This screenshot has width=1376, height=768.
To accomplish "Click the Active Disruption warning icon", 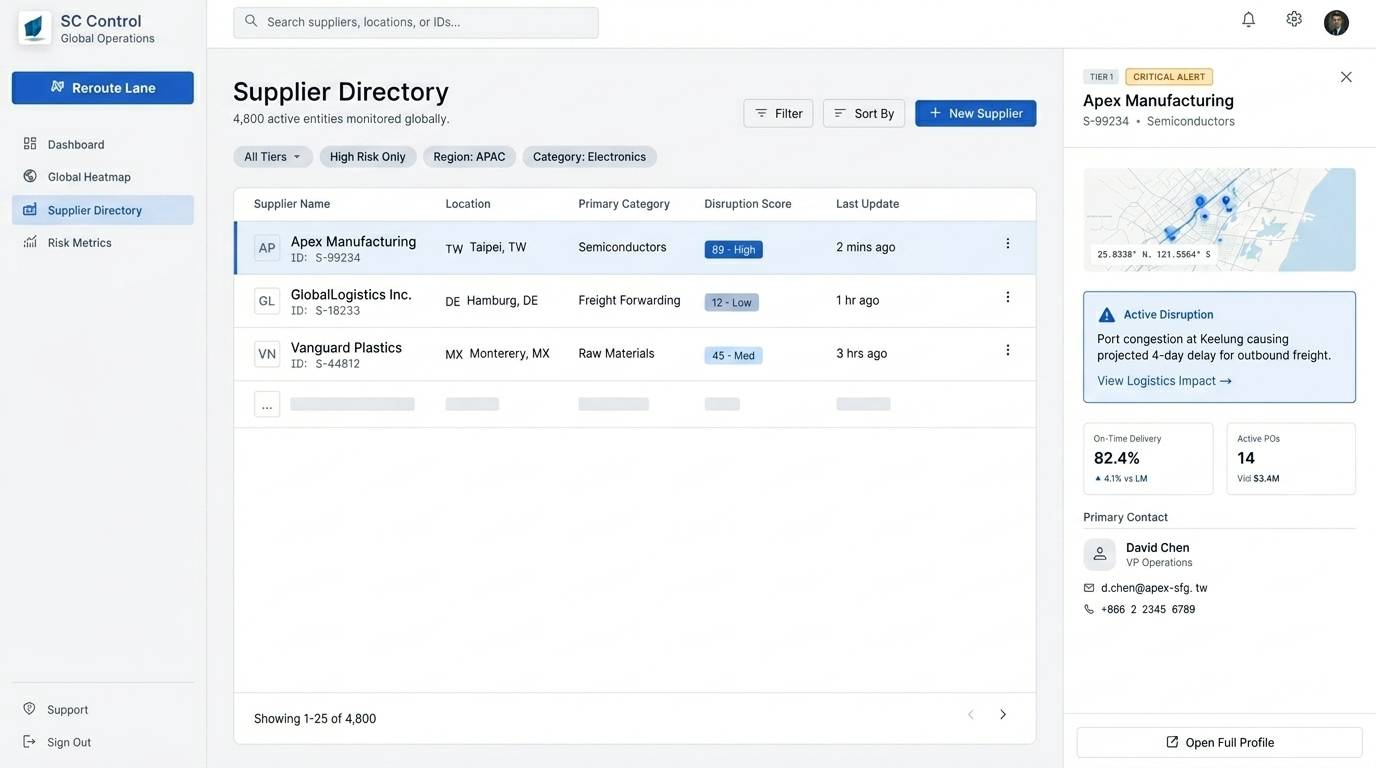I will tap(1106, 315).
